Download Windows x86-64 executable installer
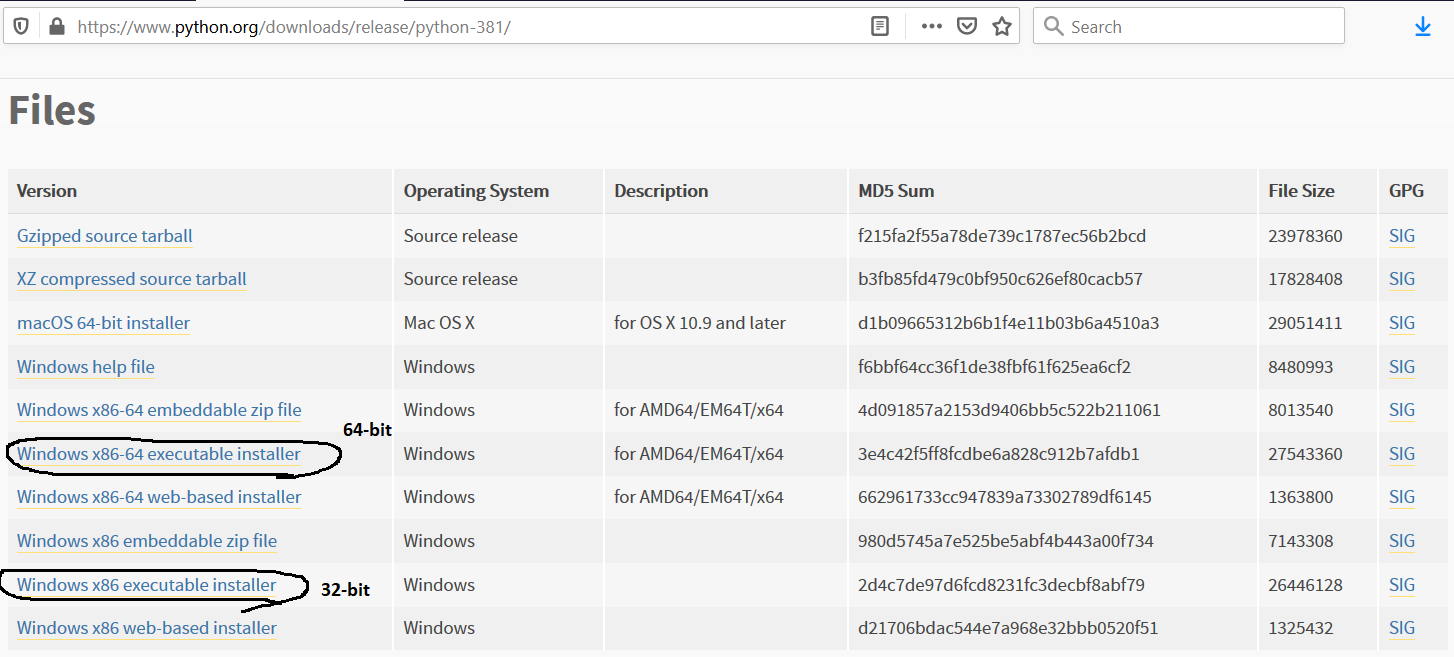 click(159, 454)
